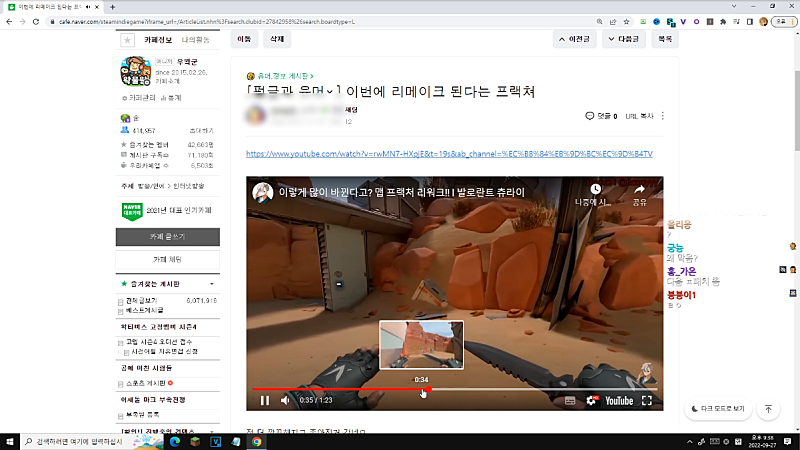
Task: Enter fullscreen video mode
Action: pos(647,401)
